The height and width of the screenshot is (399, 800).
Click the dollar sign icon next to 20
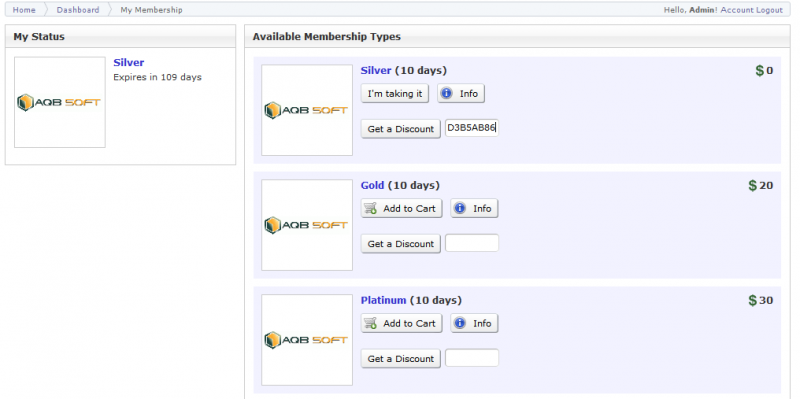pos(752,185)
